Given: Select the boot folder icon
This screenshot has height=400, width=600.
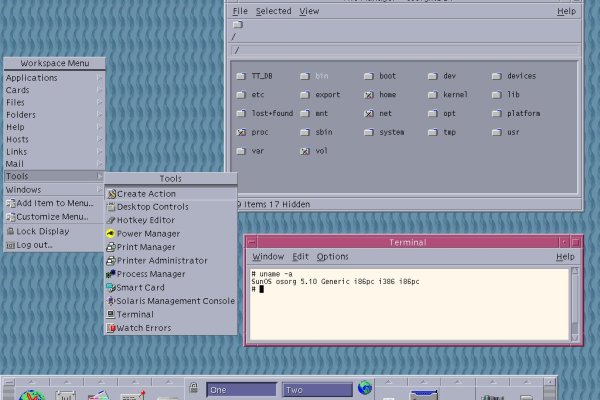Looking at the screenshot, I should 369,76.
